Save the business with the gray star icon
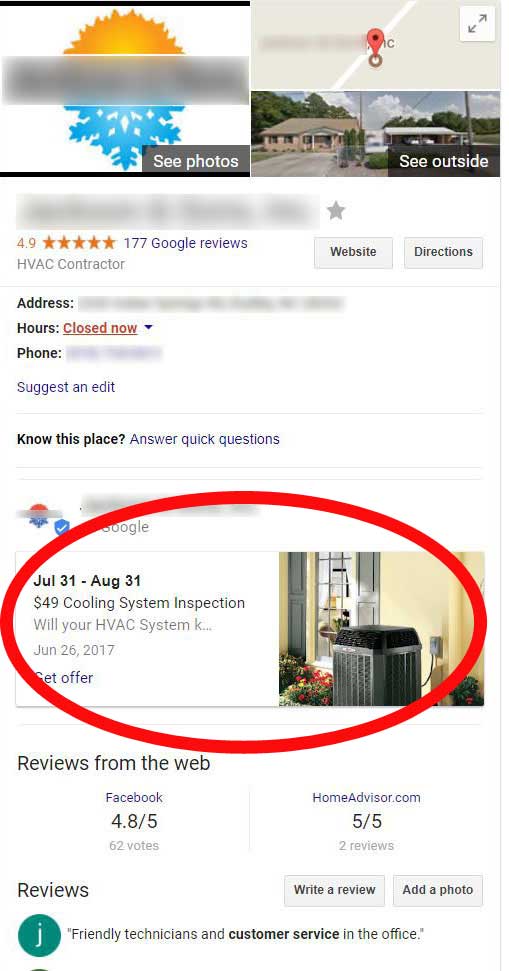The height and width of the screenshot is (971, 509). pos(336,211)
